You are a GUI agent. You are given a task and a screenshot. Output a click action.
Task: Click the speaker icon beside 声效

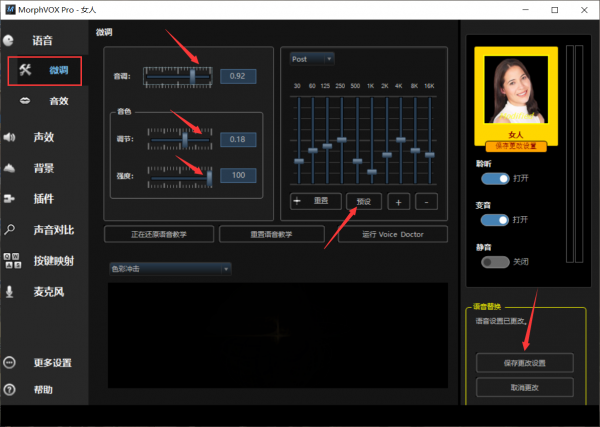[x=9, y=137]
